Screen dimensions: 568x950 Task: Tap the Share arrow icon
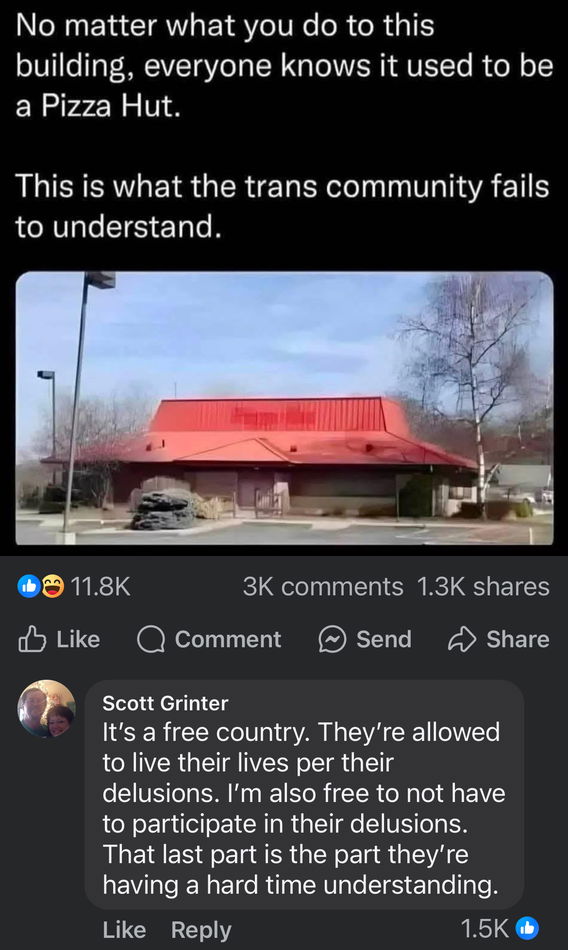coord(462,640)
